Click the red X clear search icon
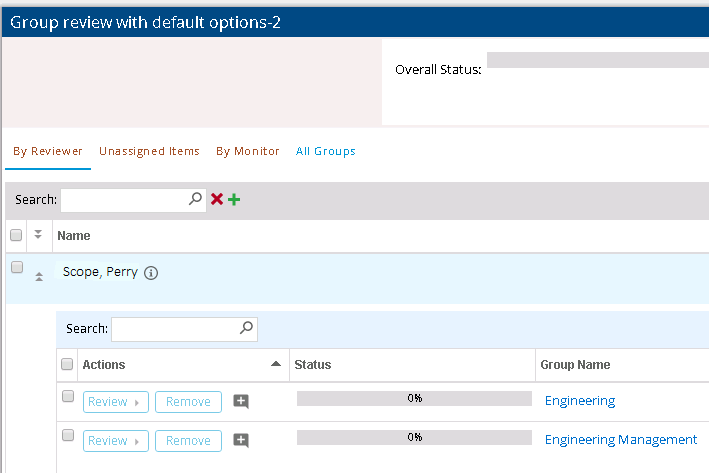This screenshot has width=709, height=473. coord(216,200)
